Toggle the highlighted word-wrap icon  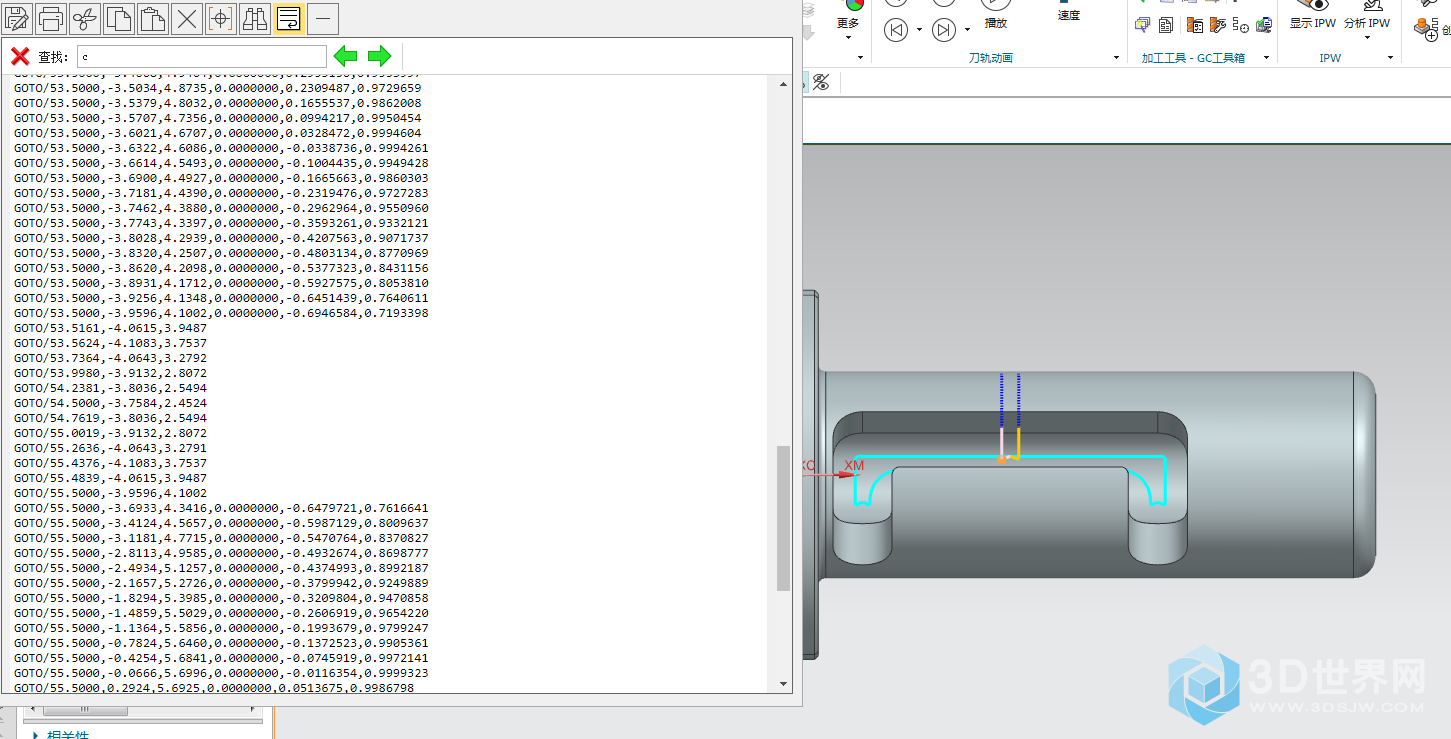pyautogui.click(x=288, y=18)
